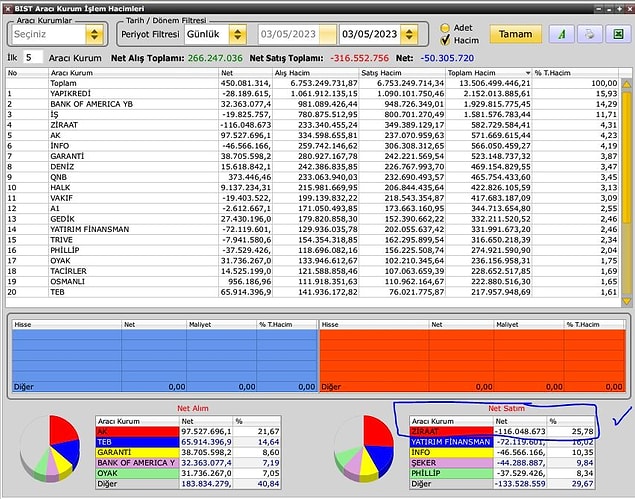Sort main table by 'Aracı Kurum' column header
Image resolution: width=635 pixels, height=499 pixels.
click(x=133, y=73)
